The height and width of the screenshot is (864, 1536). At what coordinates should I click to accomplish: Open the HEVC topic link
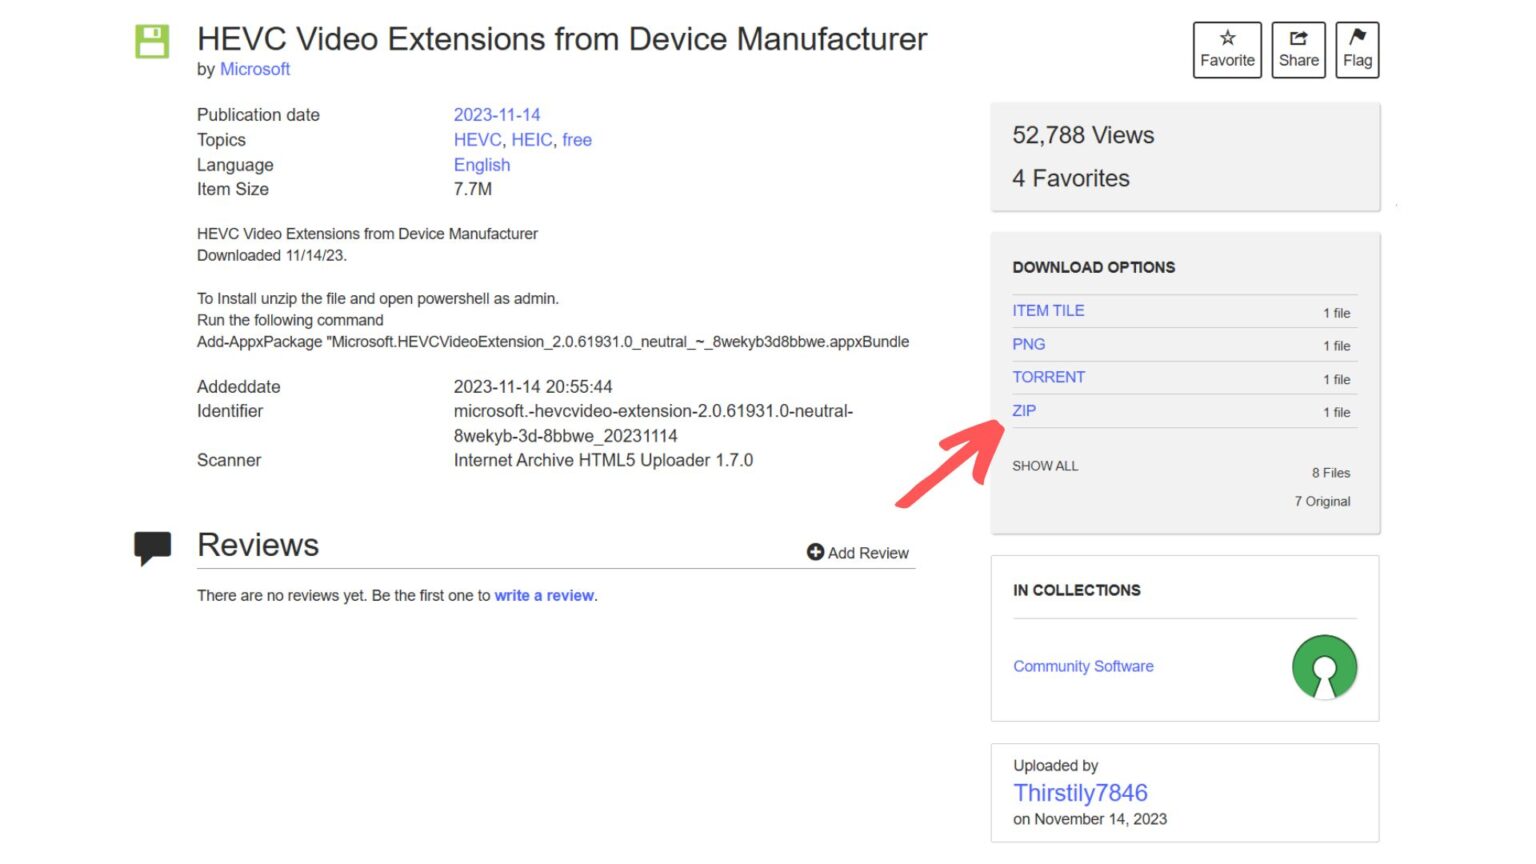[476, 140]
